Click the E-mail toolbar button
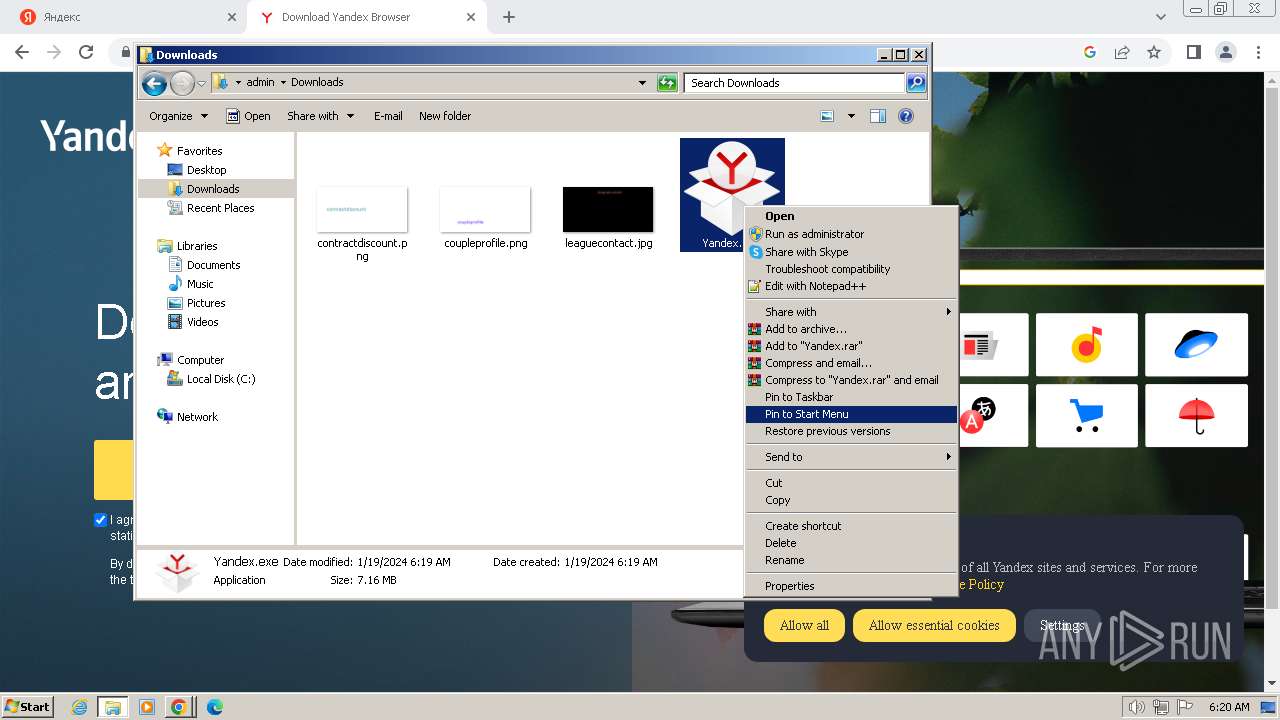Viewport: 1280px width, 720px height. [x=388, y=116]
